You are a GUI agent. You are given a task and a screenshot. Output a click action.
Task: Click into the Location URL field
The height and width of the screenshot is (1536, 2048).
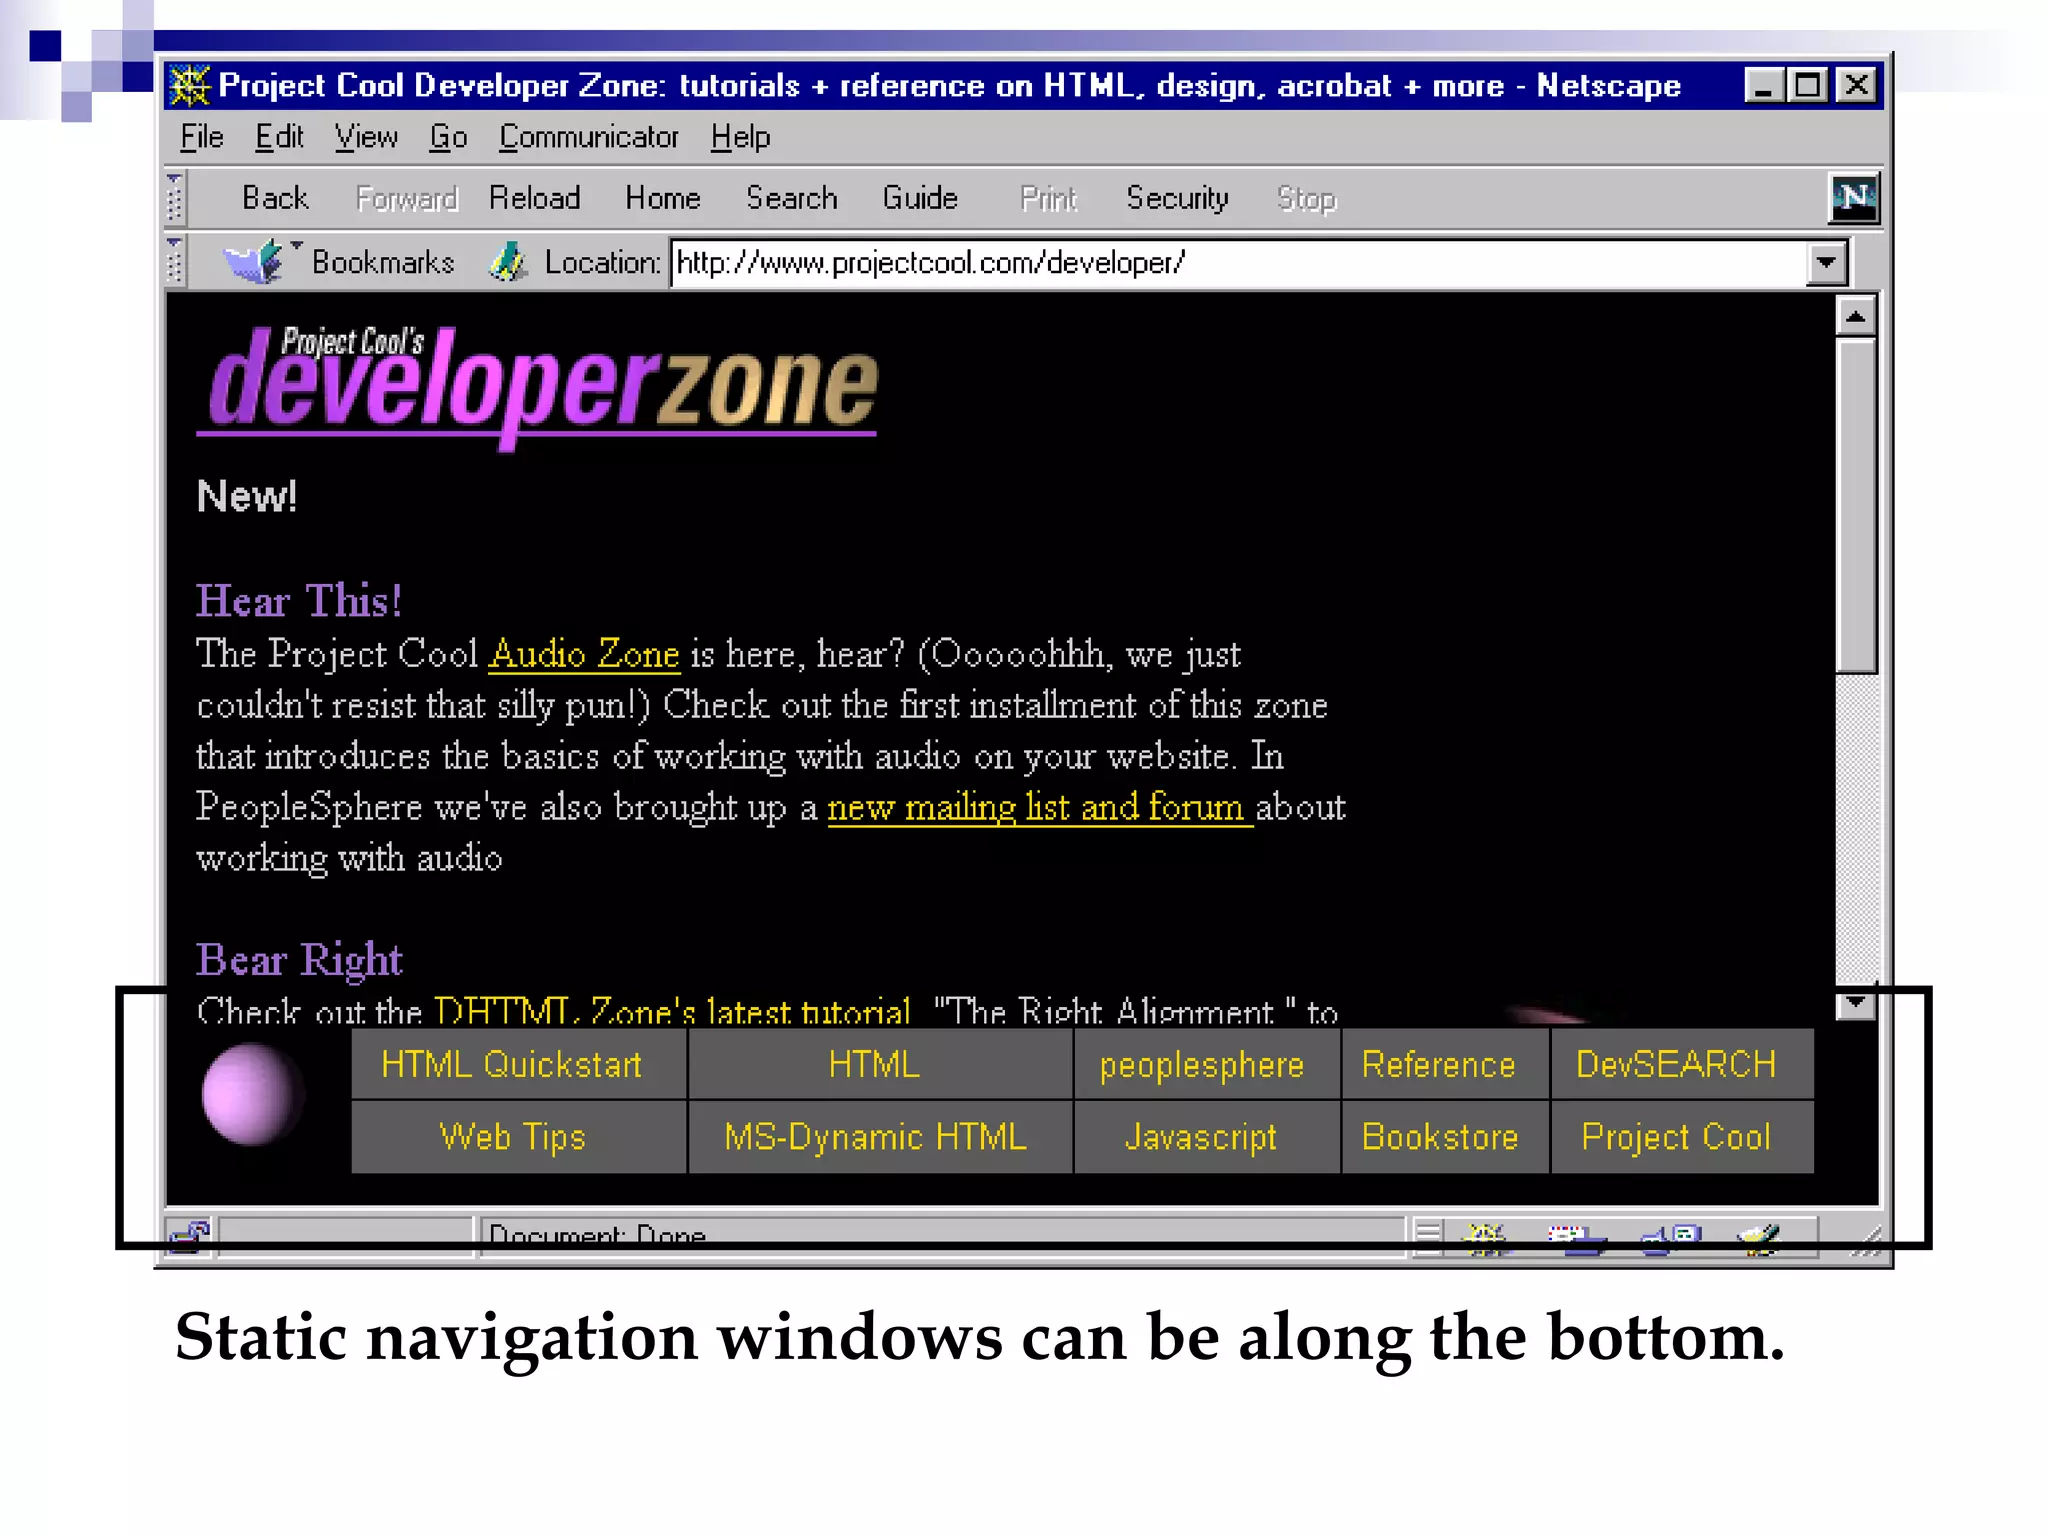click(1240, 263)
